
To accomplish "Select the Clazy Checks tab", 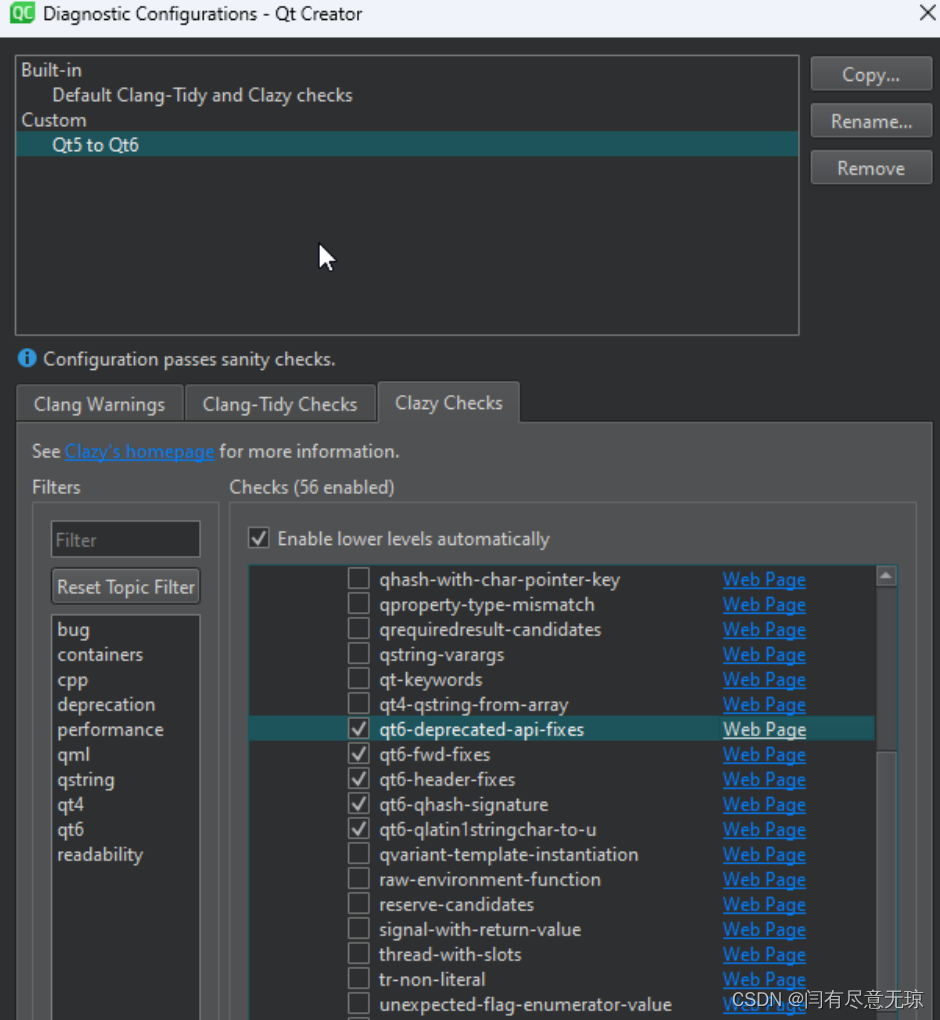I will (x=449, y=403).
